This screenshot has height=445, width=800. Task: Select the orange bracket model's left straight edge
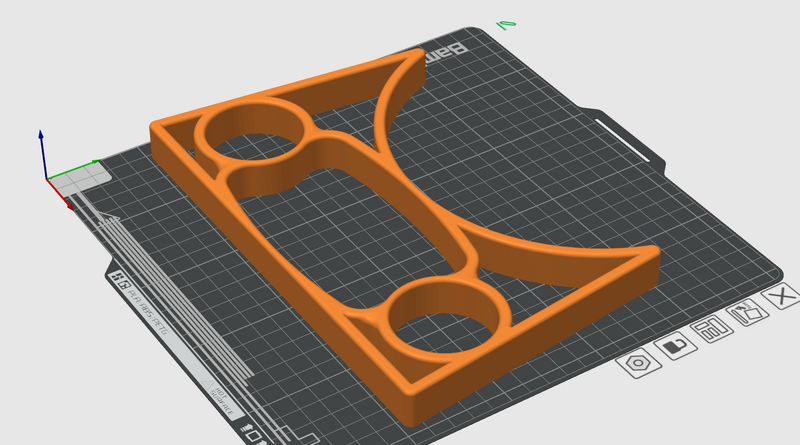pos(270,270)
